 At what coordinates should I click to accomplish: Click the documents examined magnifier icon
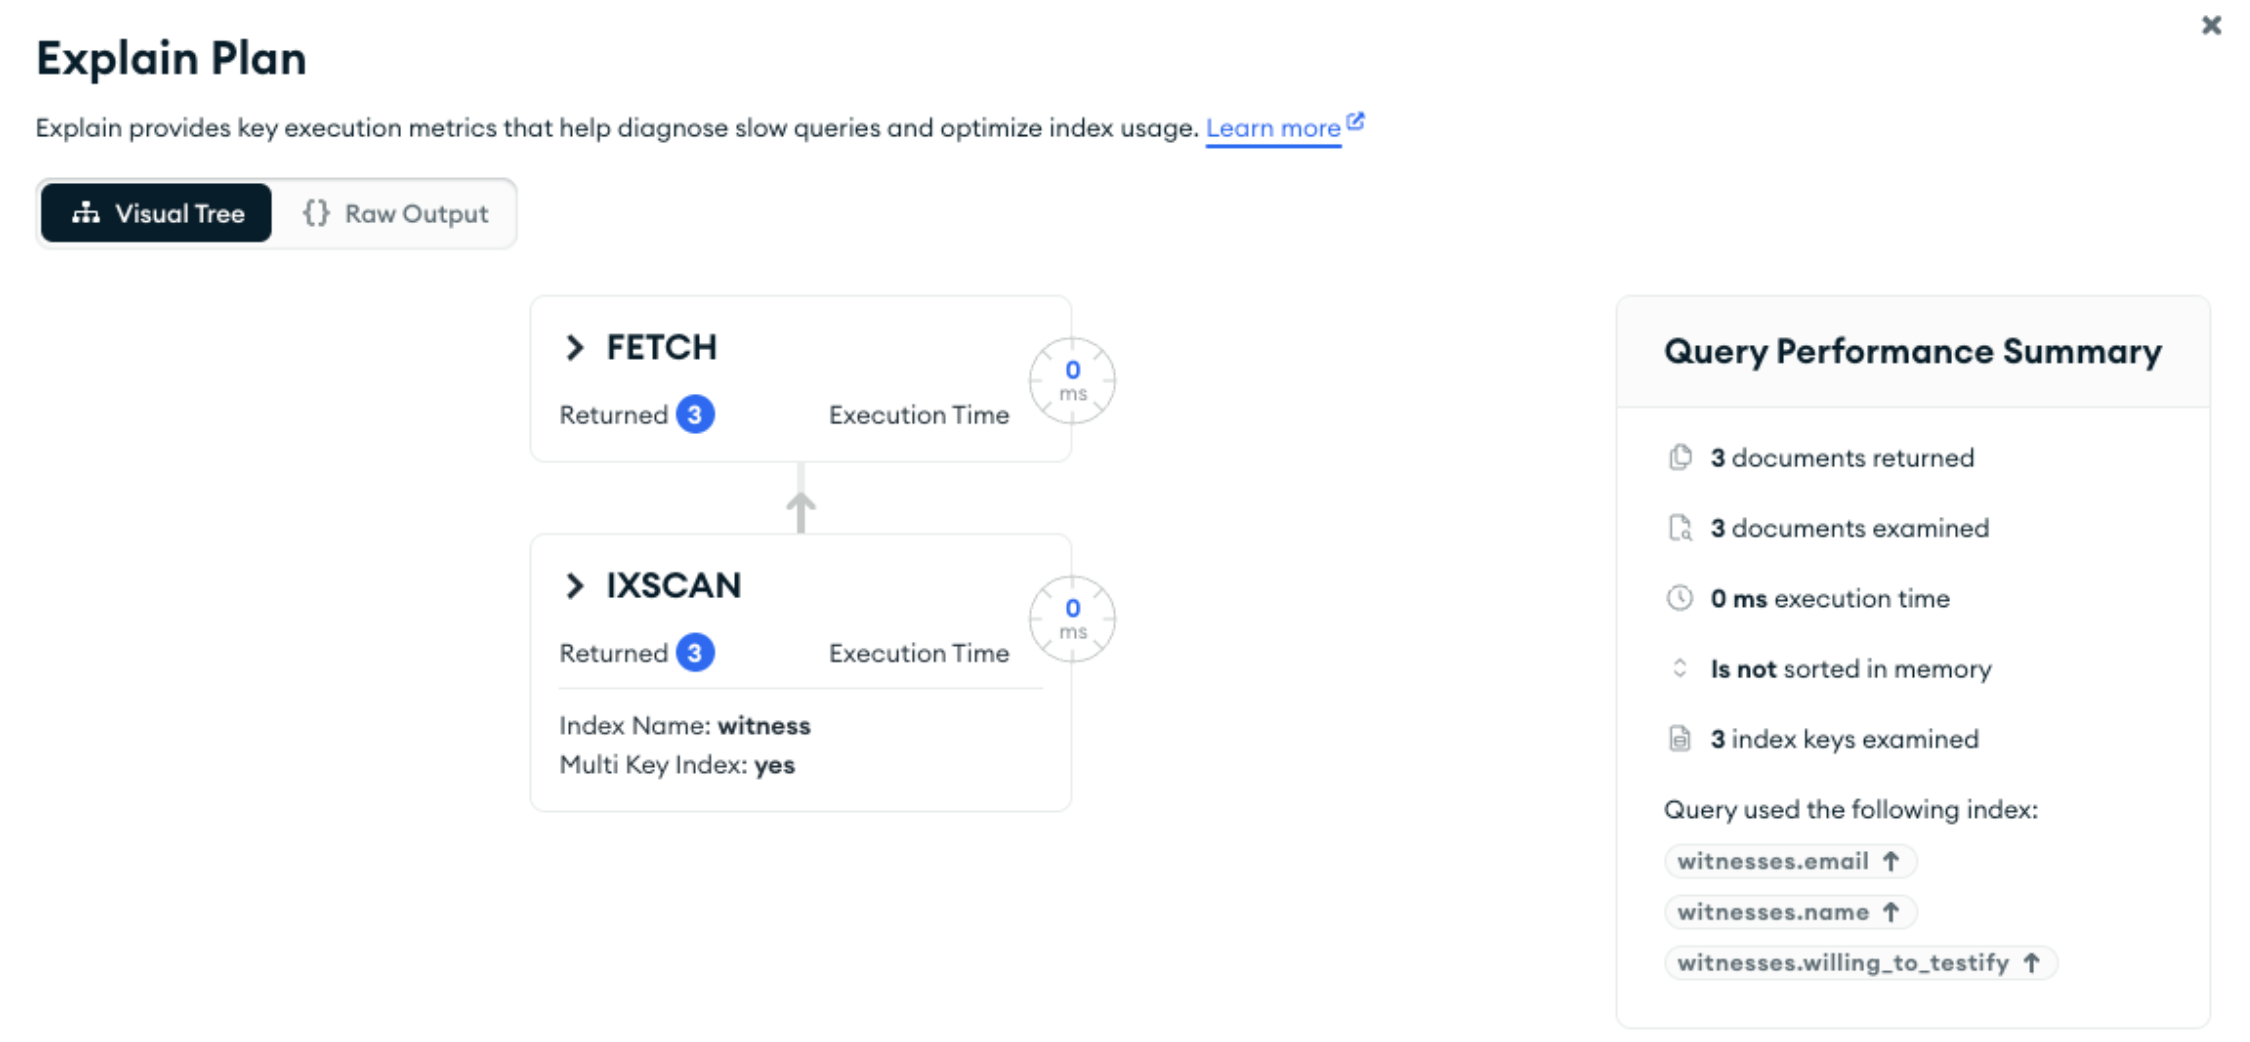(1682, 528)
